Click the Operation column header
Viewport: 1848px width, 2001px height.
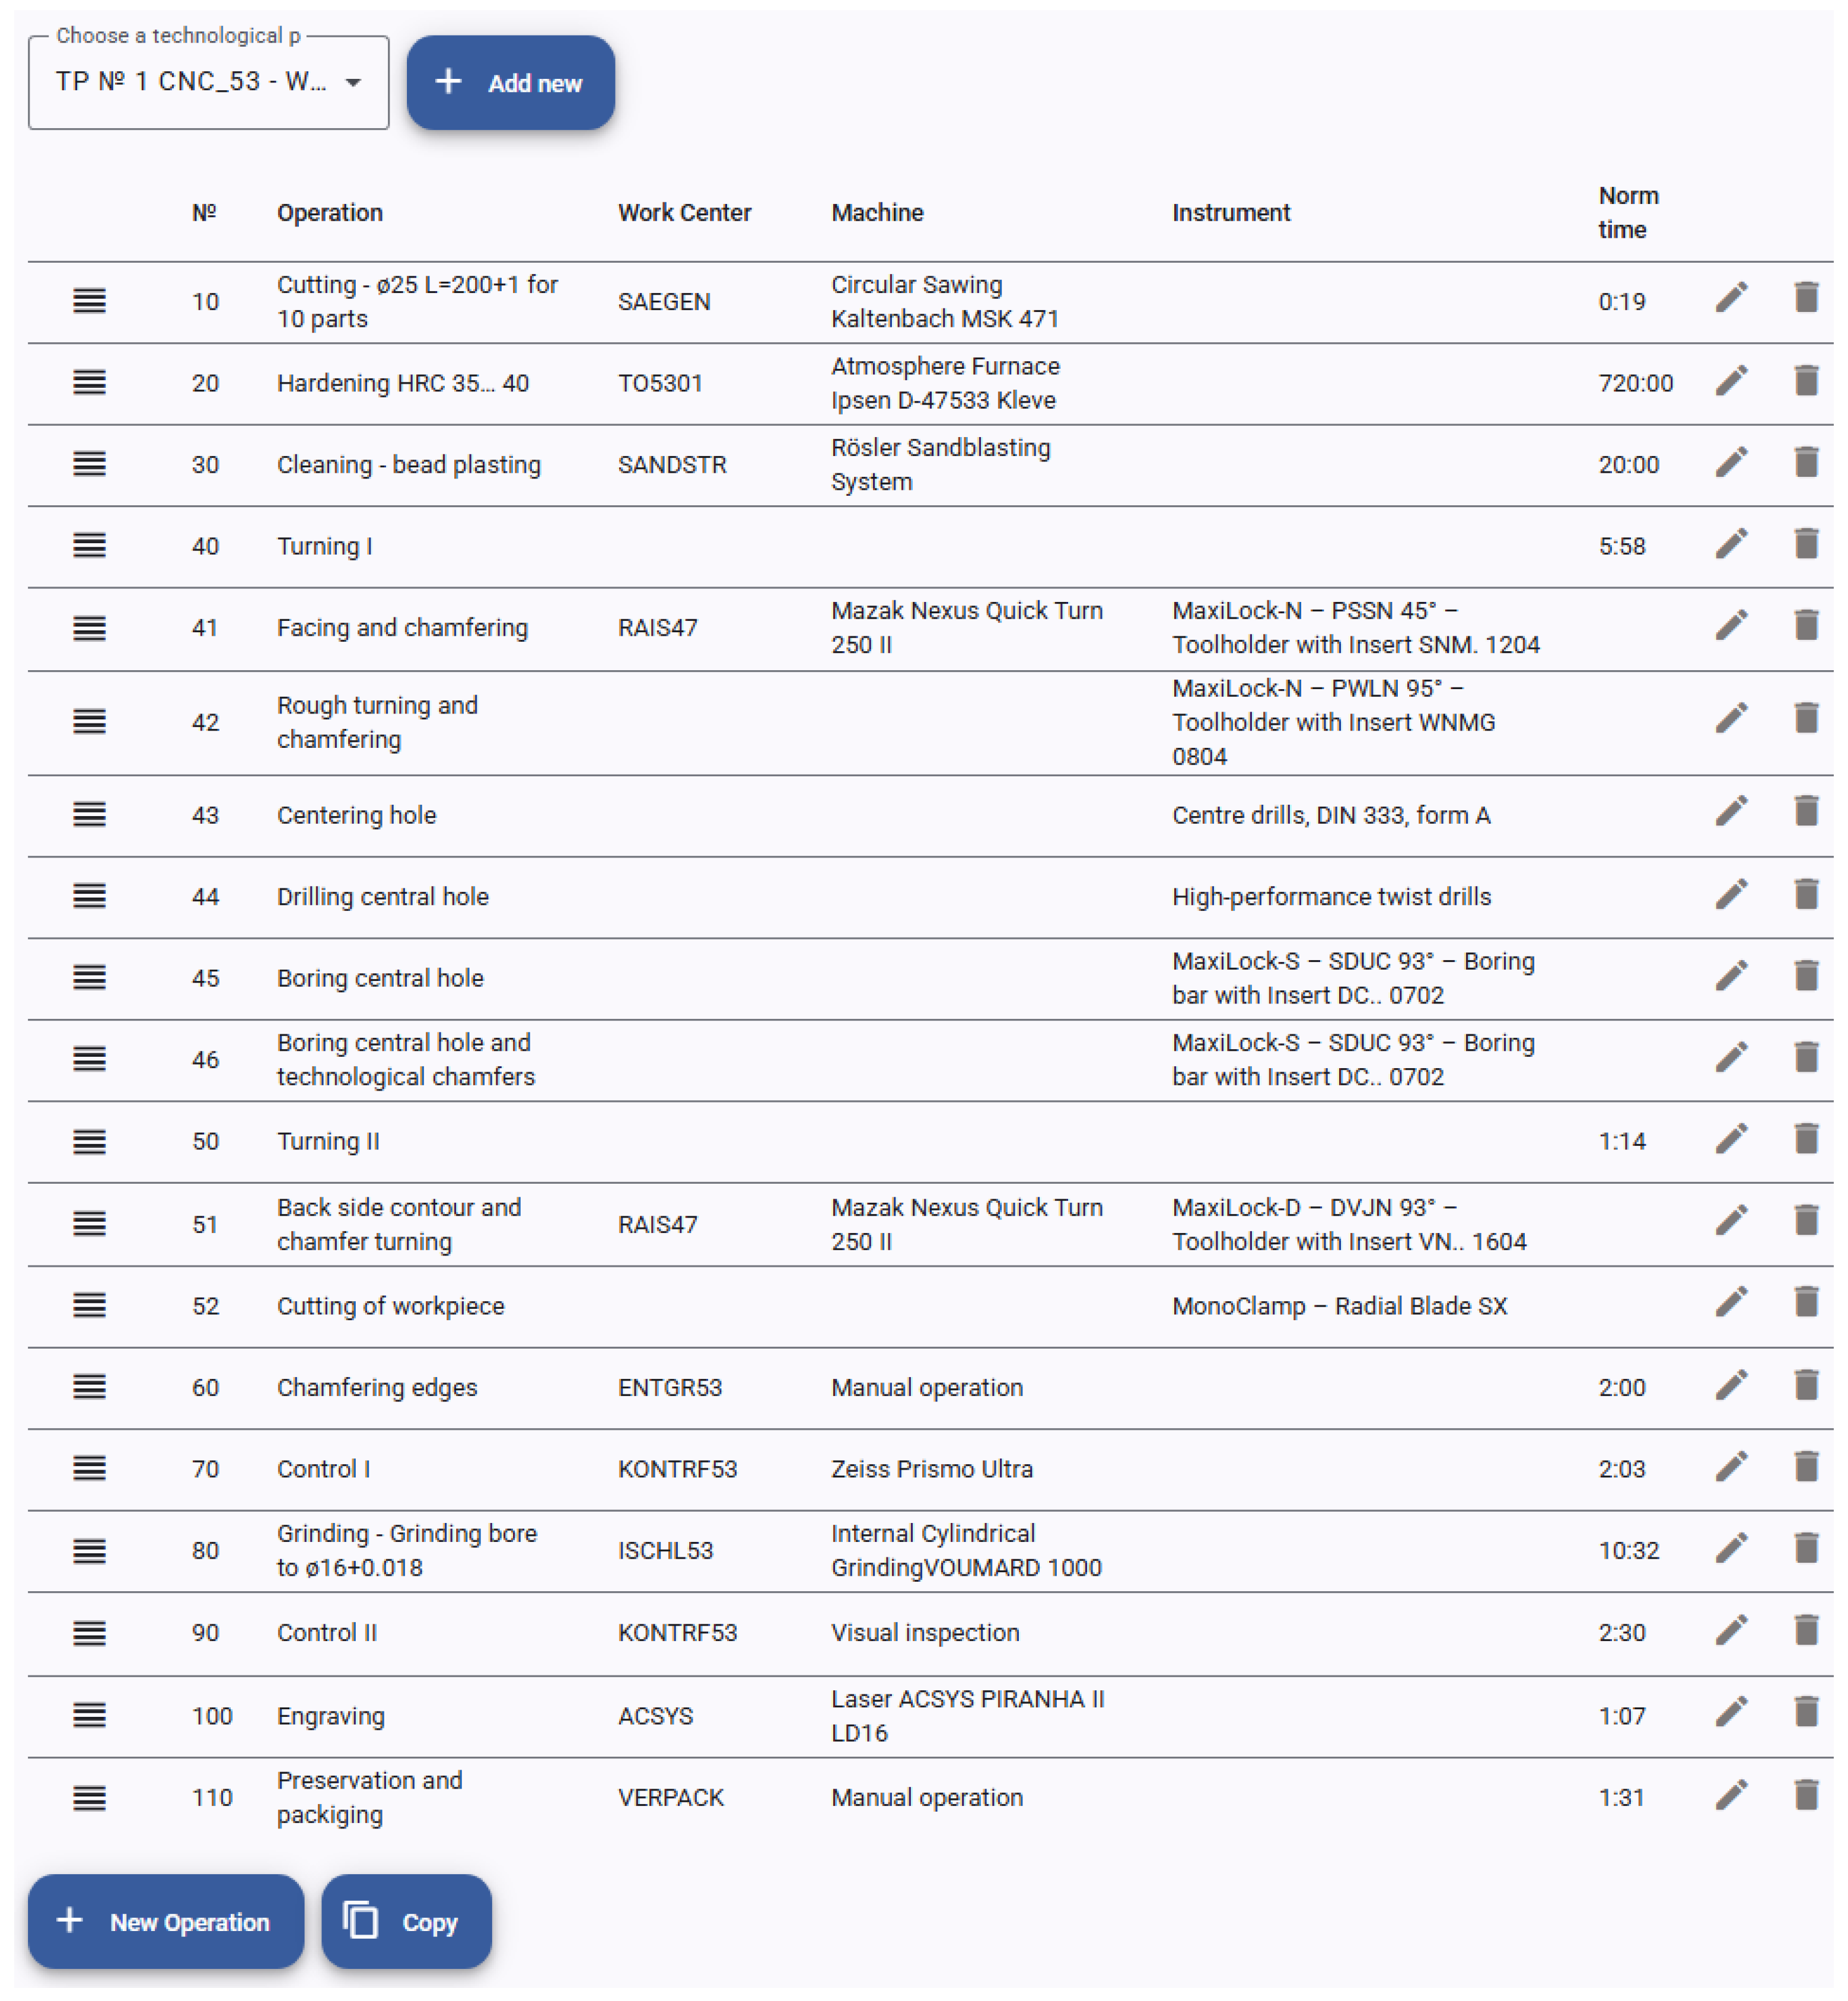pos(329,213)
